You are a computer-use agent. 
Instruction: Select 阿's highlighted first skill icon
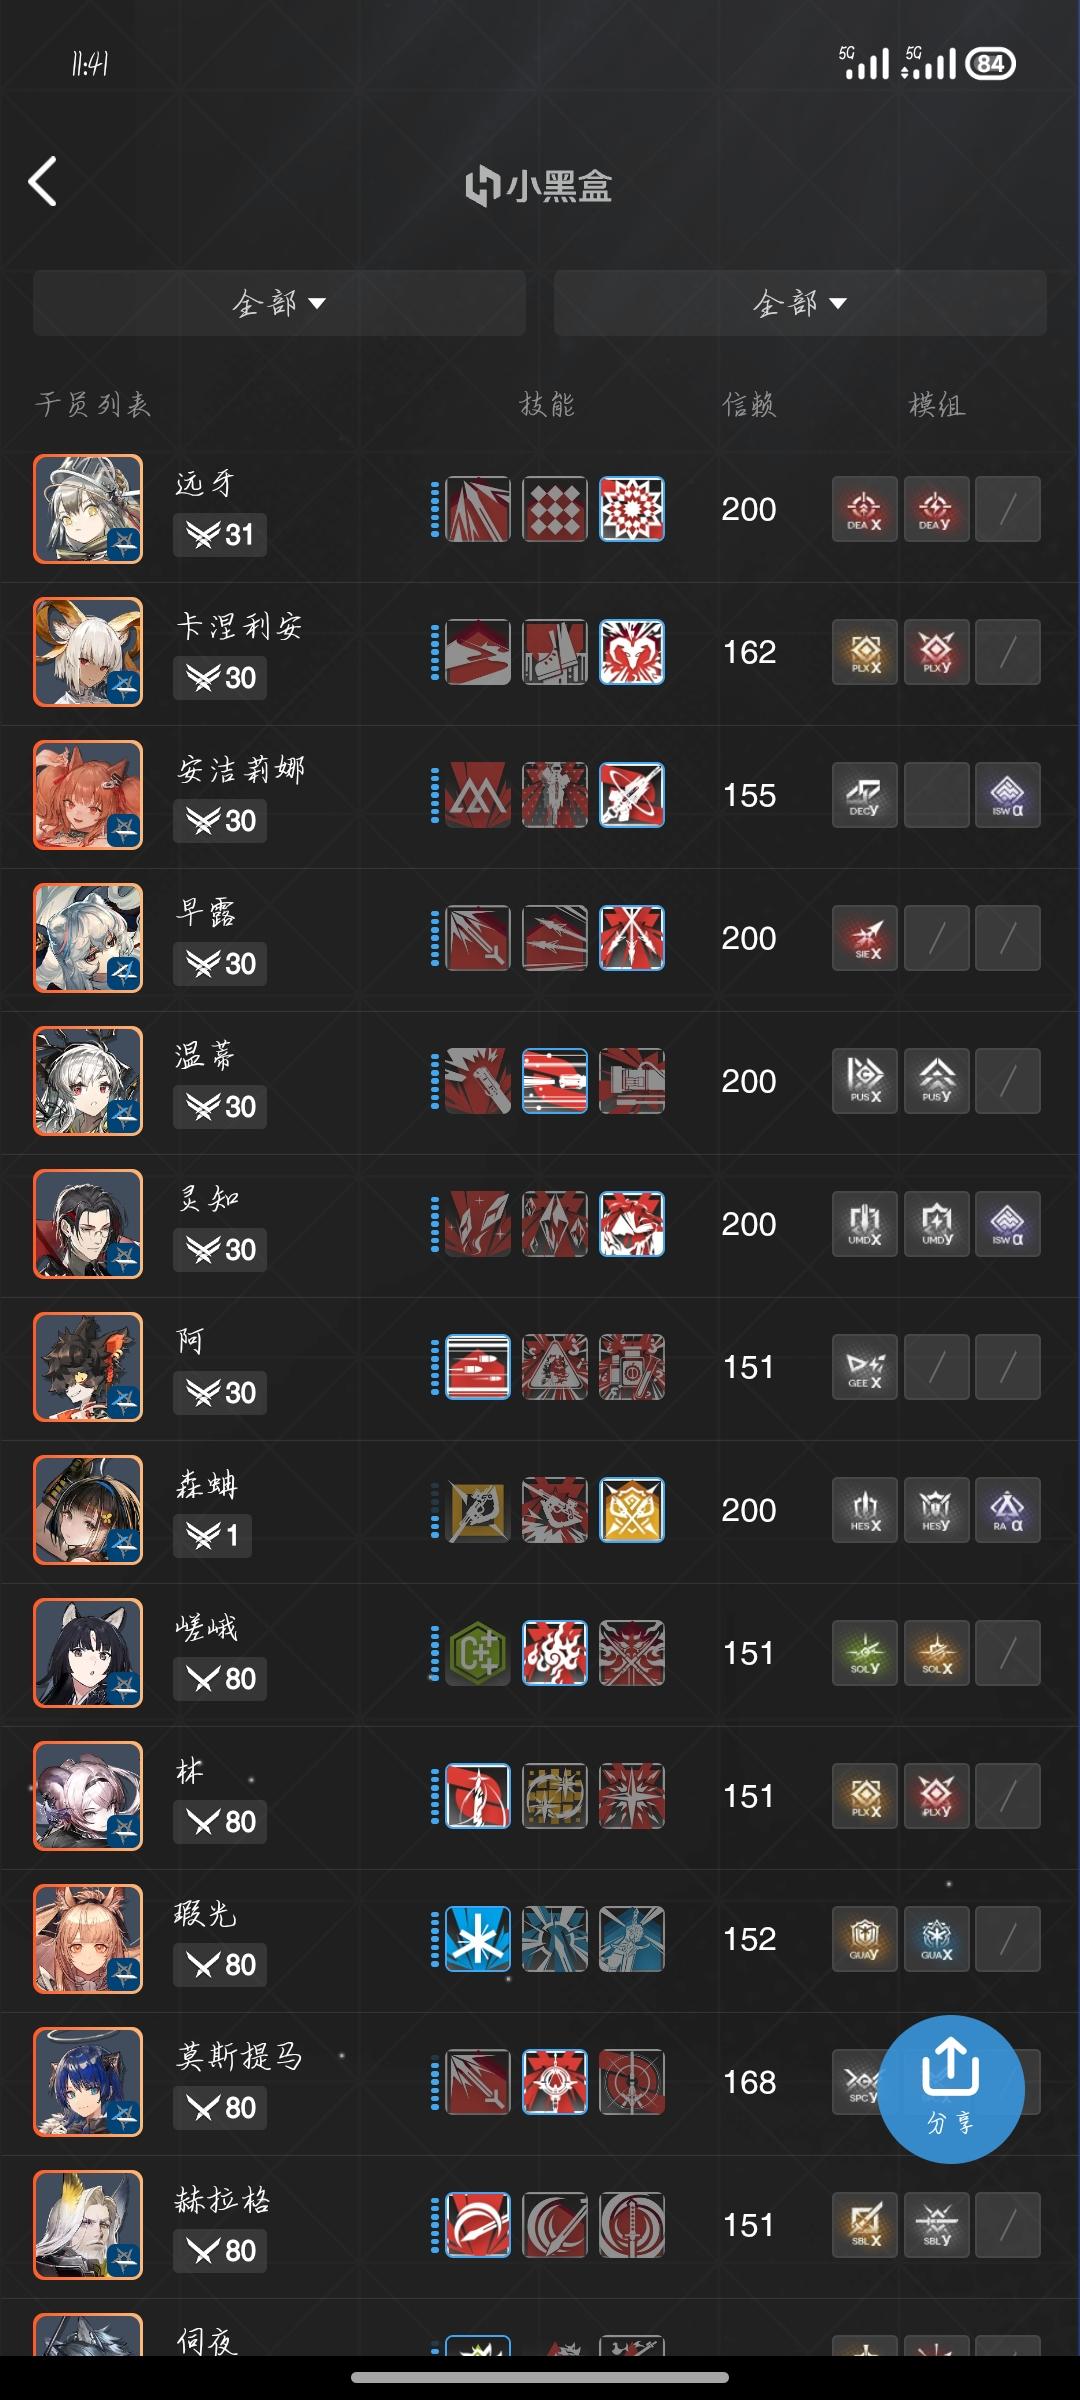click(x=478, y=1367)
